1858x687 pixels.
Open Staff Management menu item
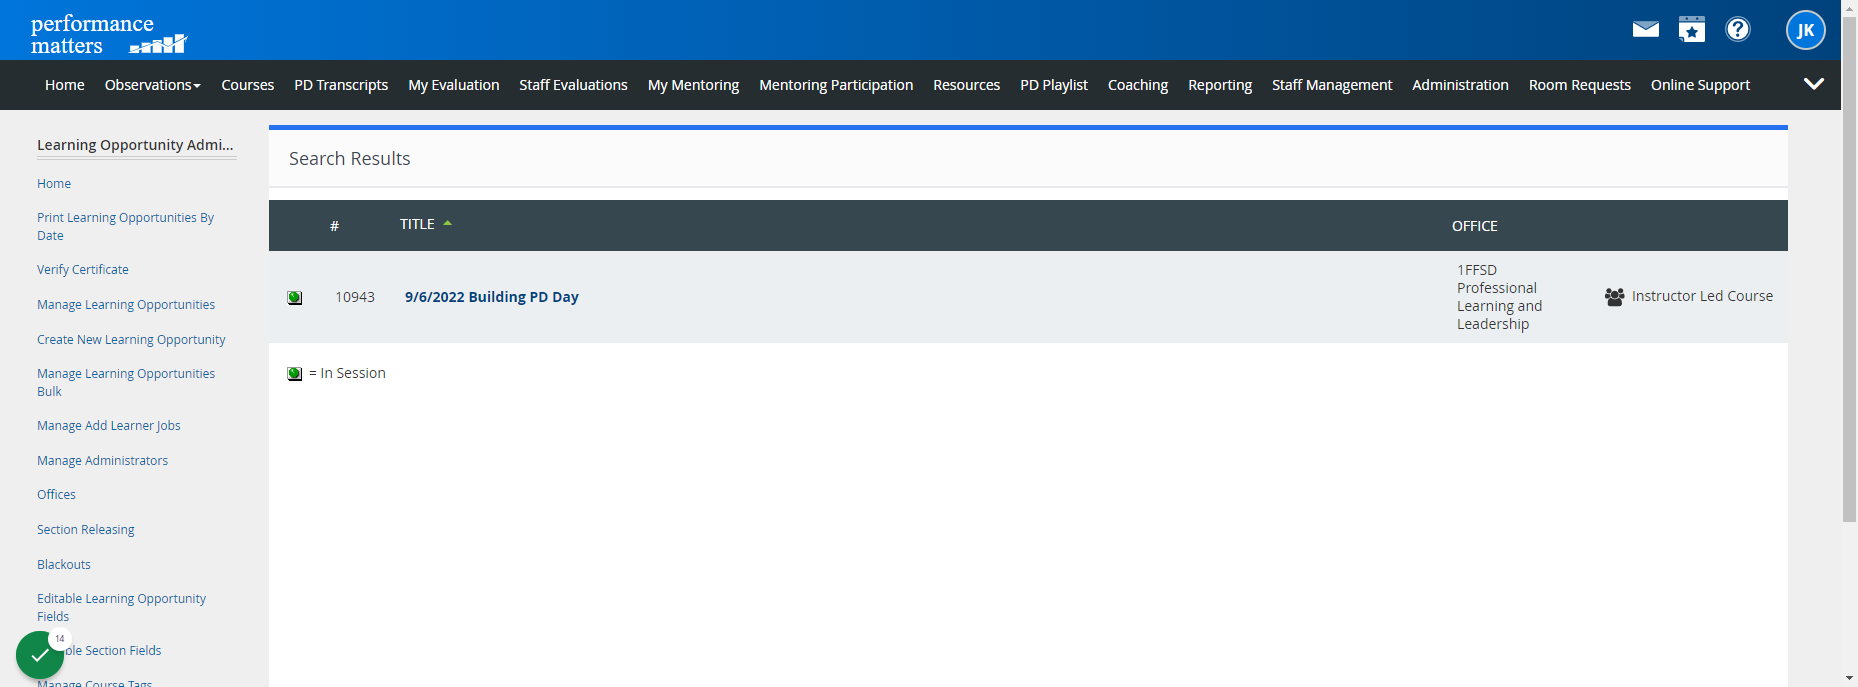coord(1332,85)
